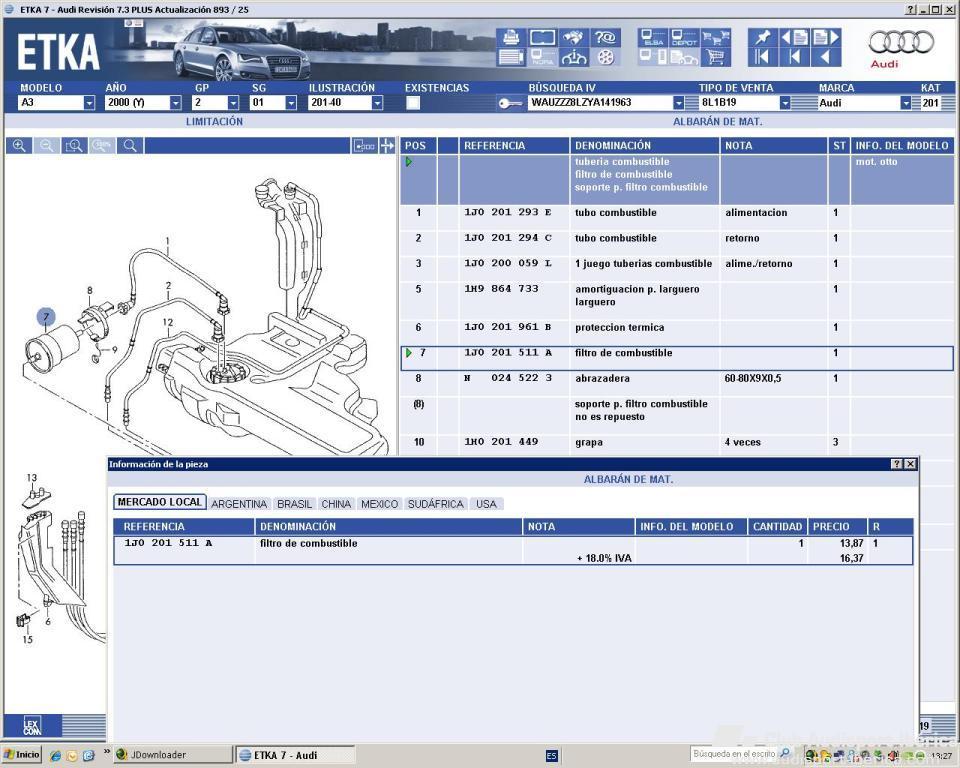Click 1J0 201 511 A in part info

(168, 543)
